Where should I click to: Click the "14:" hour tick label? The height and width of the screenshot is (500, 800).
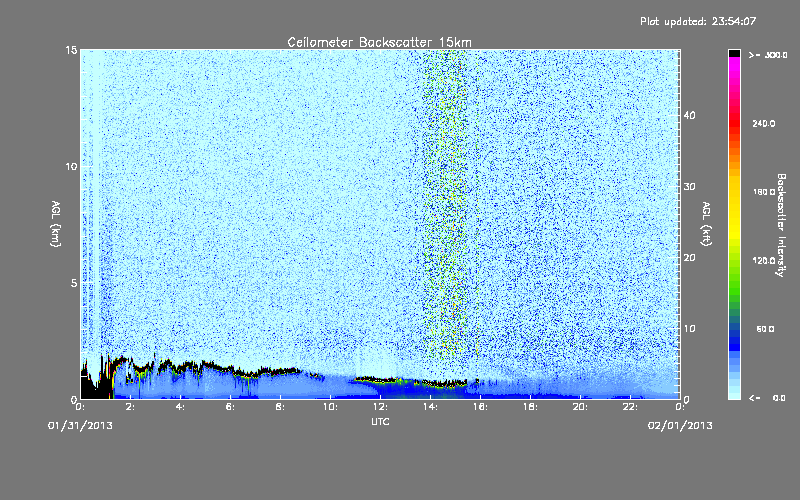(431, 407)
